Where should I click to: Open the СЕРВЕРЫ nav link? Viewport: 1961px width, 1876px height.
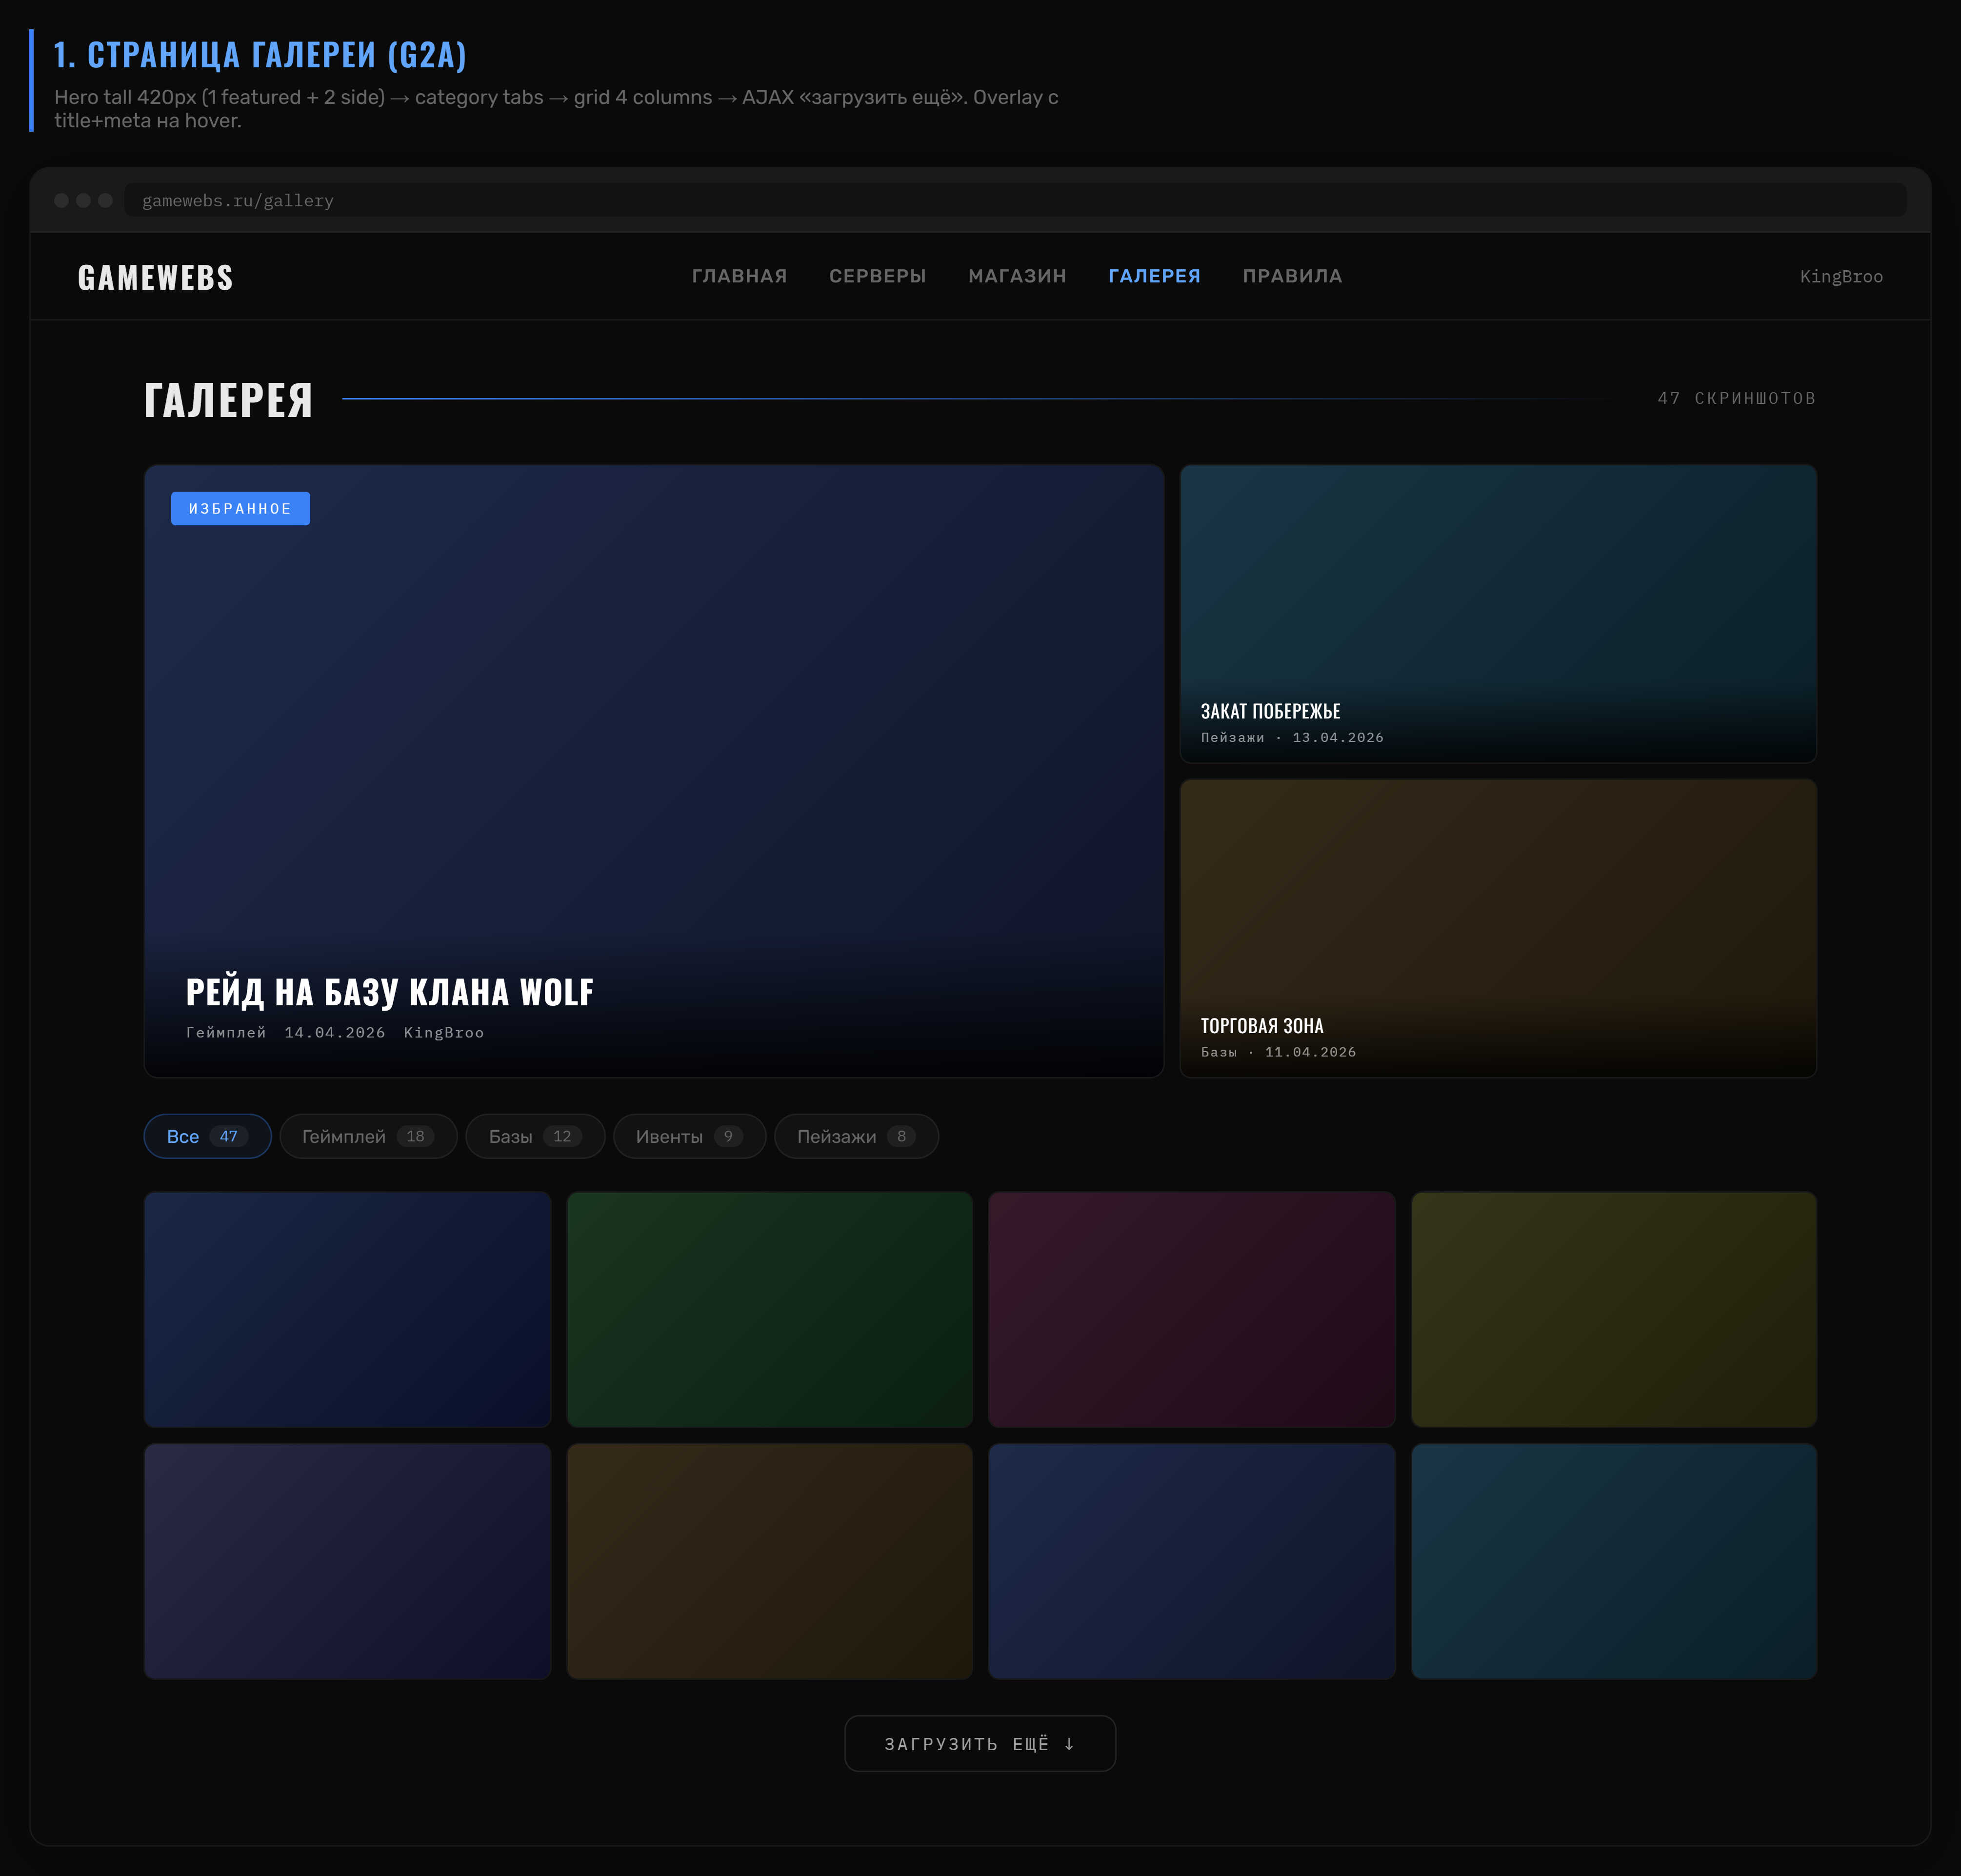click(x=877, y=276)
